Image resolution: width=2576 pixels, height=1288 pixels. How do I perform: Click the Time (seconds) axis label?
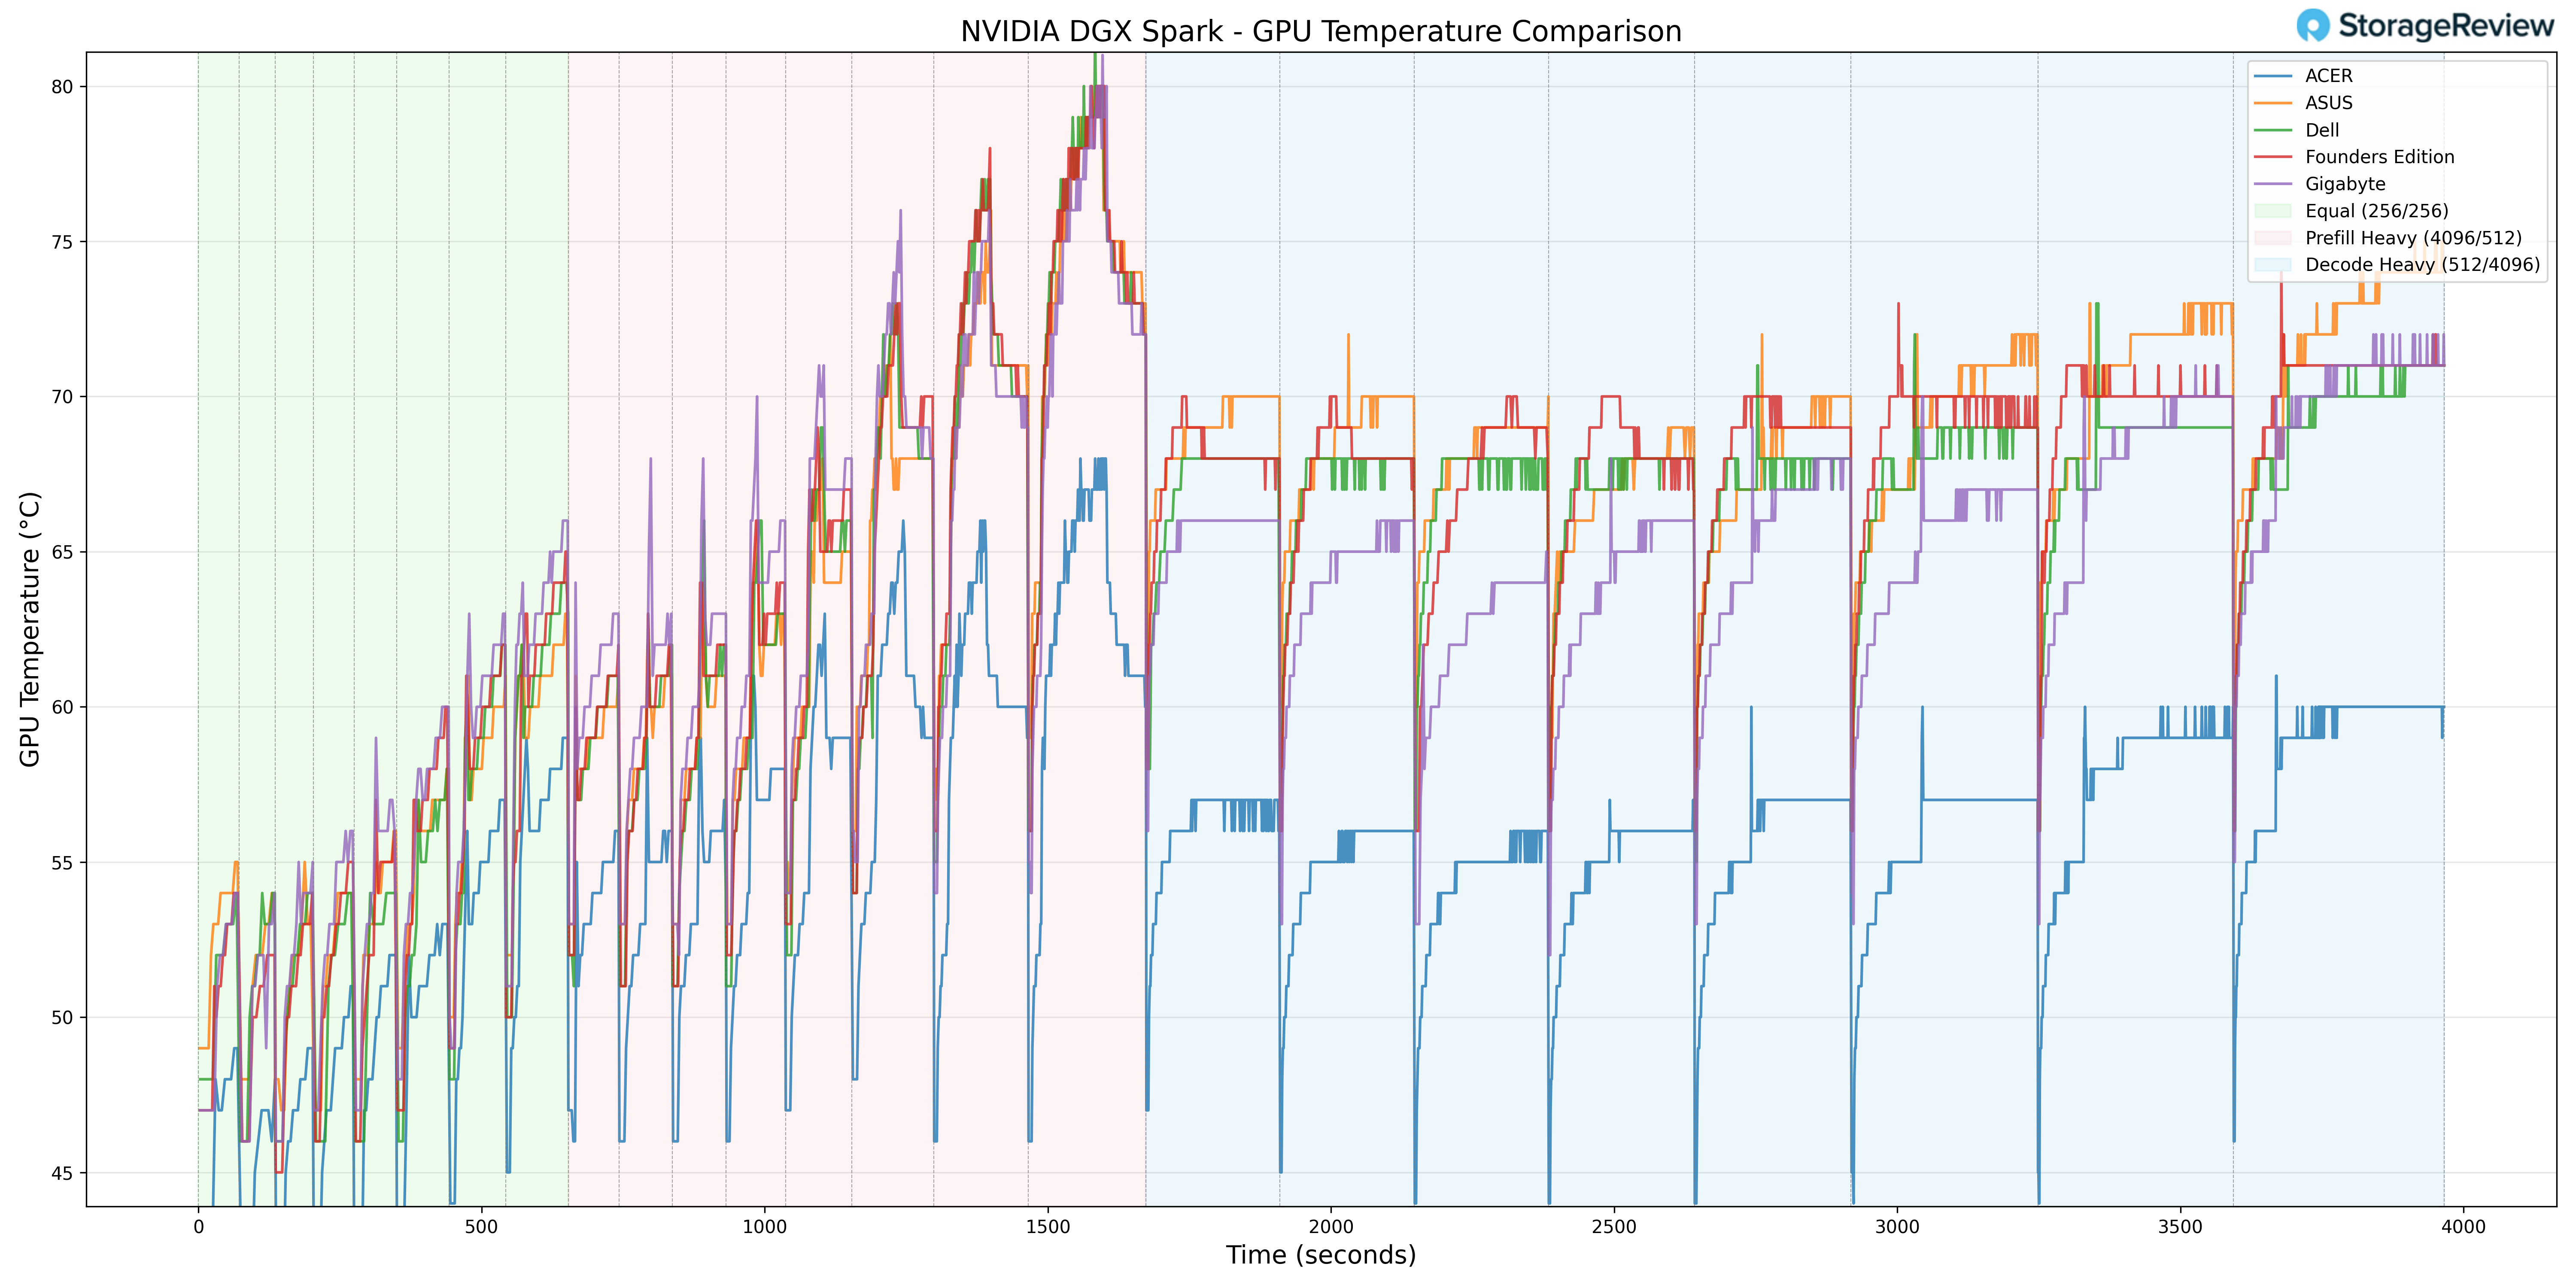click(x=1320, y=1255)
